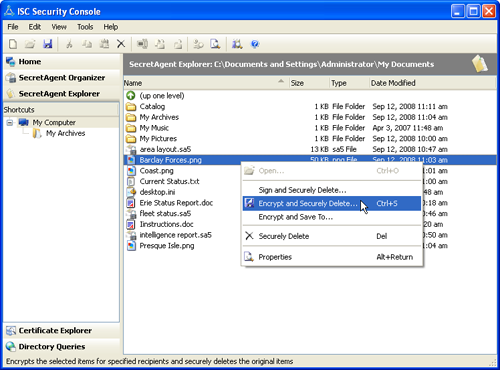Click the New document toolbar icon
Image resolution: width=500 pixels, height=370 pixels.
(x=13, y=44)
